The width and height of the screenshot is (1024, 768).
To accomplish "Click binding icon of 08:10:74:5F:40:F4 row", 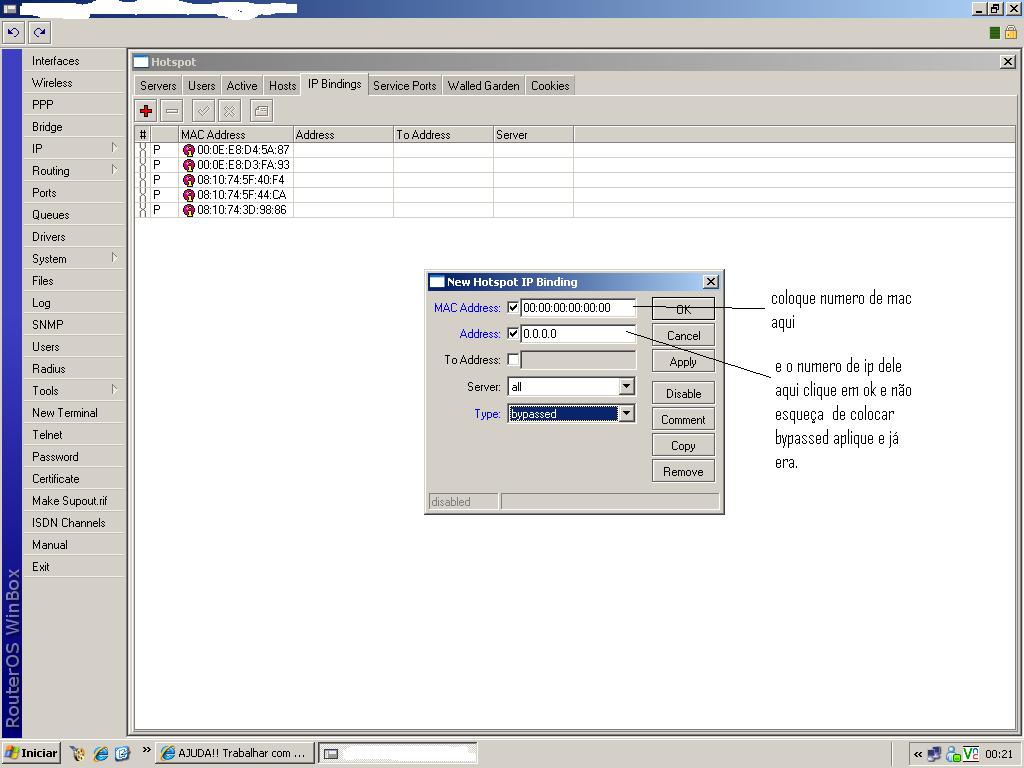I will (x=189, y=180).
